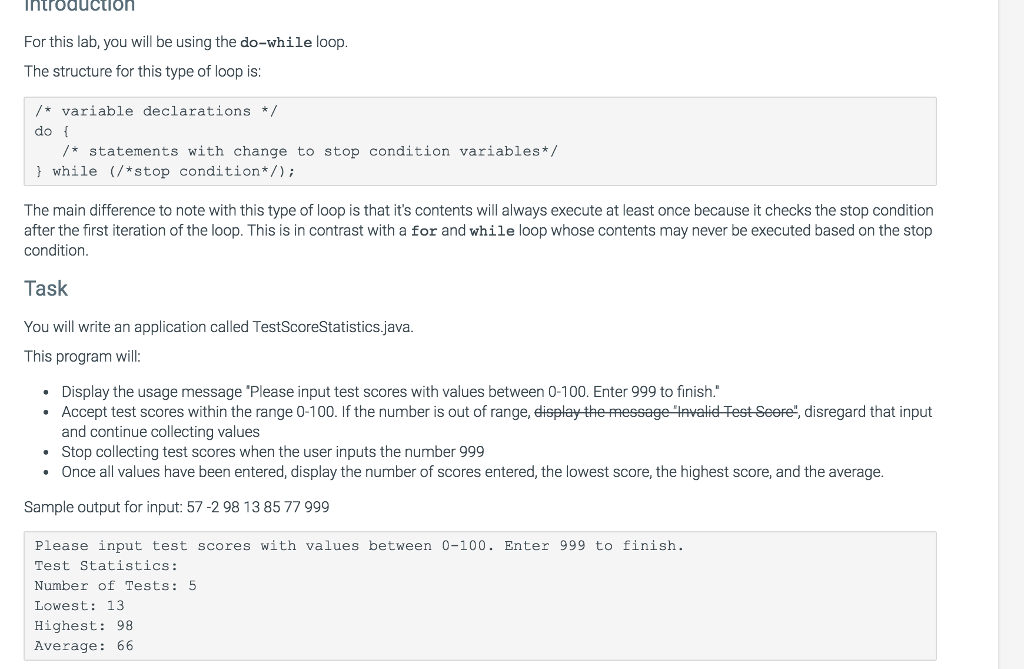The width and height of the screenshot is (1024, 669).
Task: Click the 'Test Statistics:' output line
Action: tap(106, 566)
